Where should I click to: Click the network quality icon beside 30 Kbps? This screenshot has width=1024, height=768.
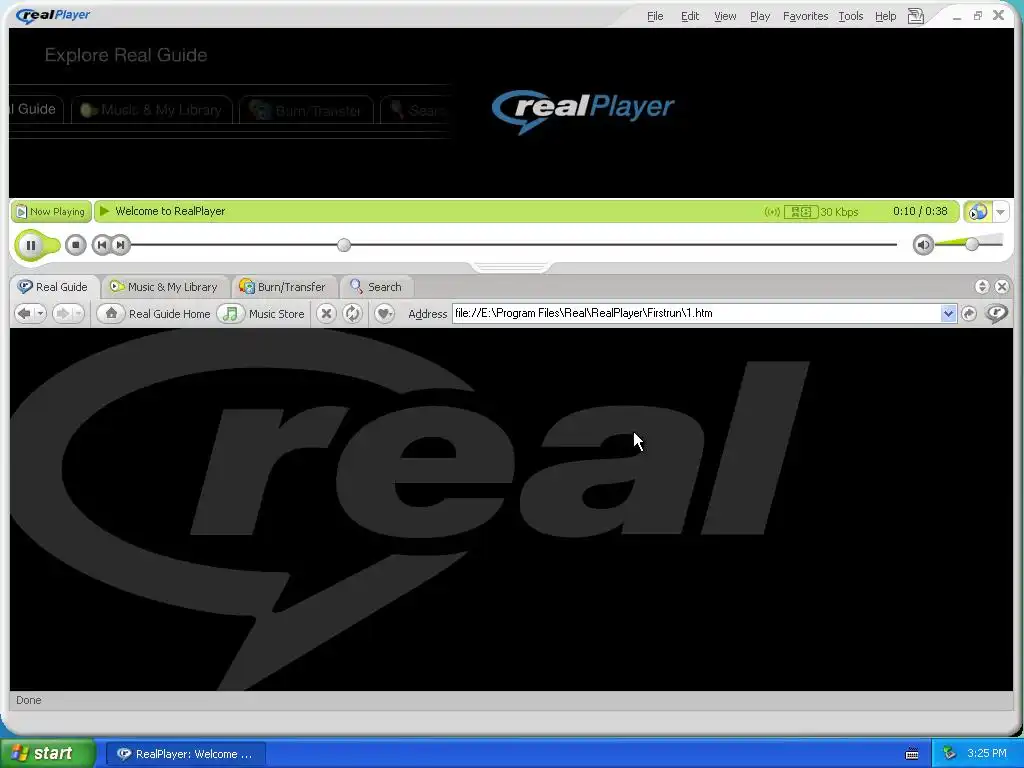[x=801, y=212]
